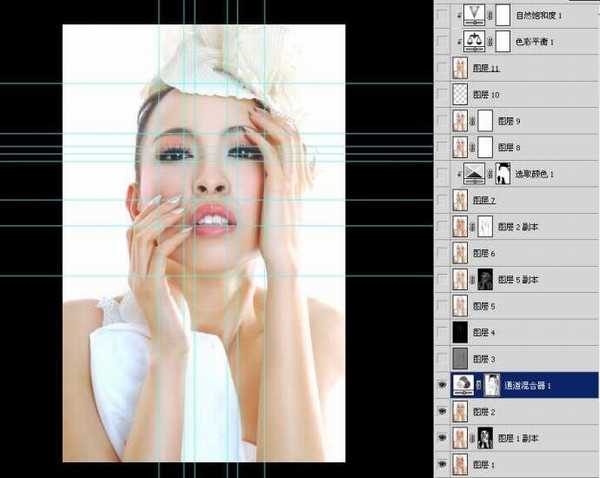Click the mask link chain icon on 图层 9
This screenshot has width=600, height=478.
[474, 120]
